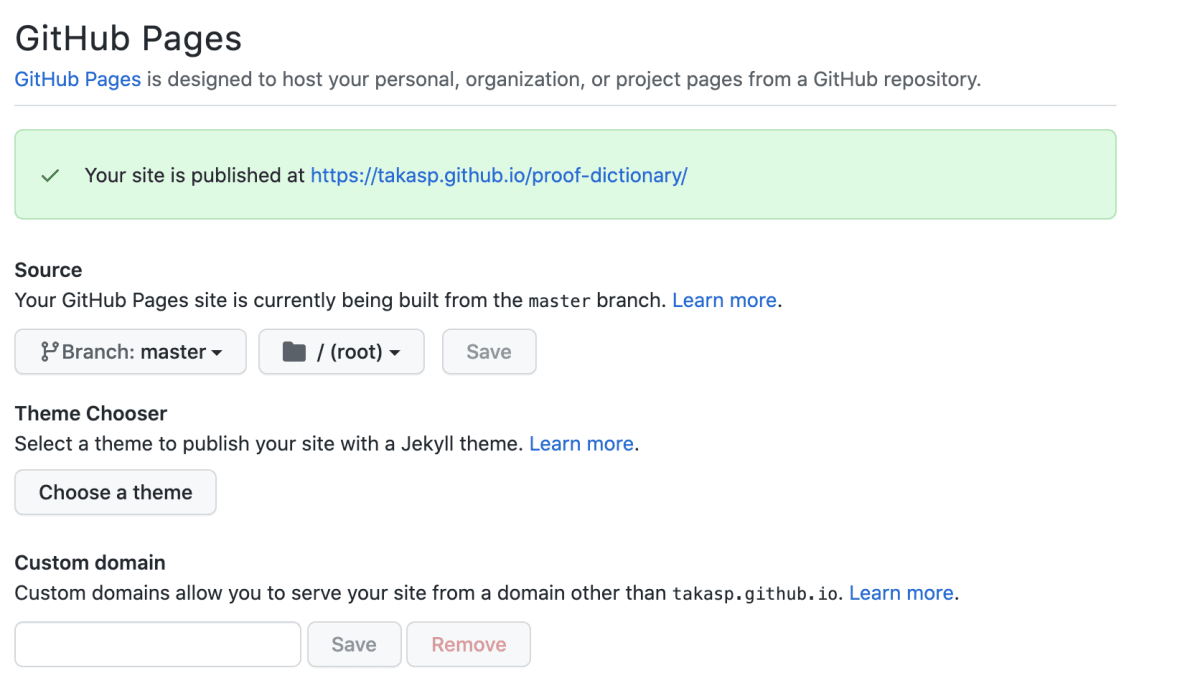Click Save button beside custom domain field

[x=354, y=644]
